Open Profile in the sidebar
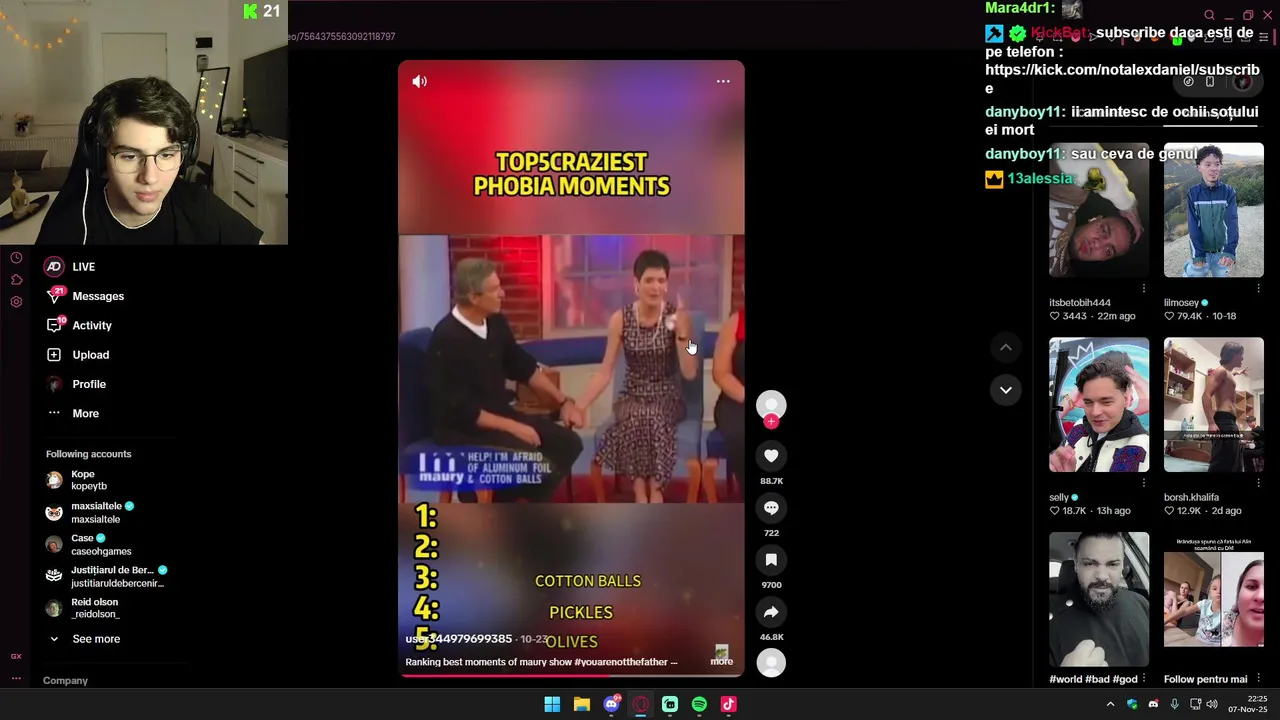Viewport: 1280px width, 720px height. coord(76,384)
